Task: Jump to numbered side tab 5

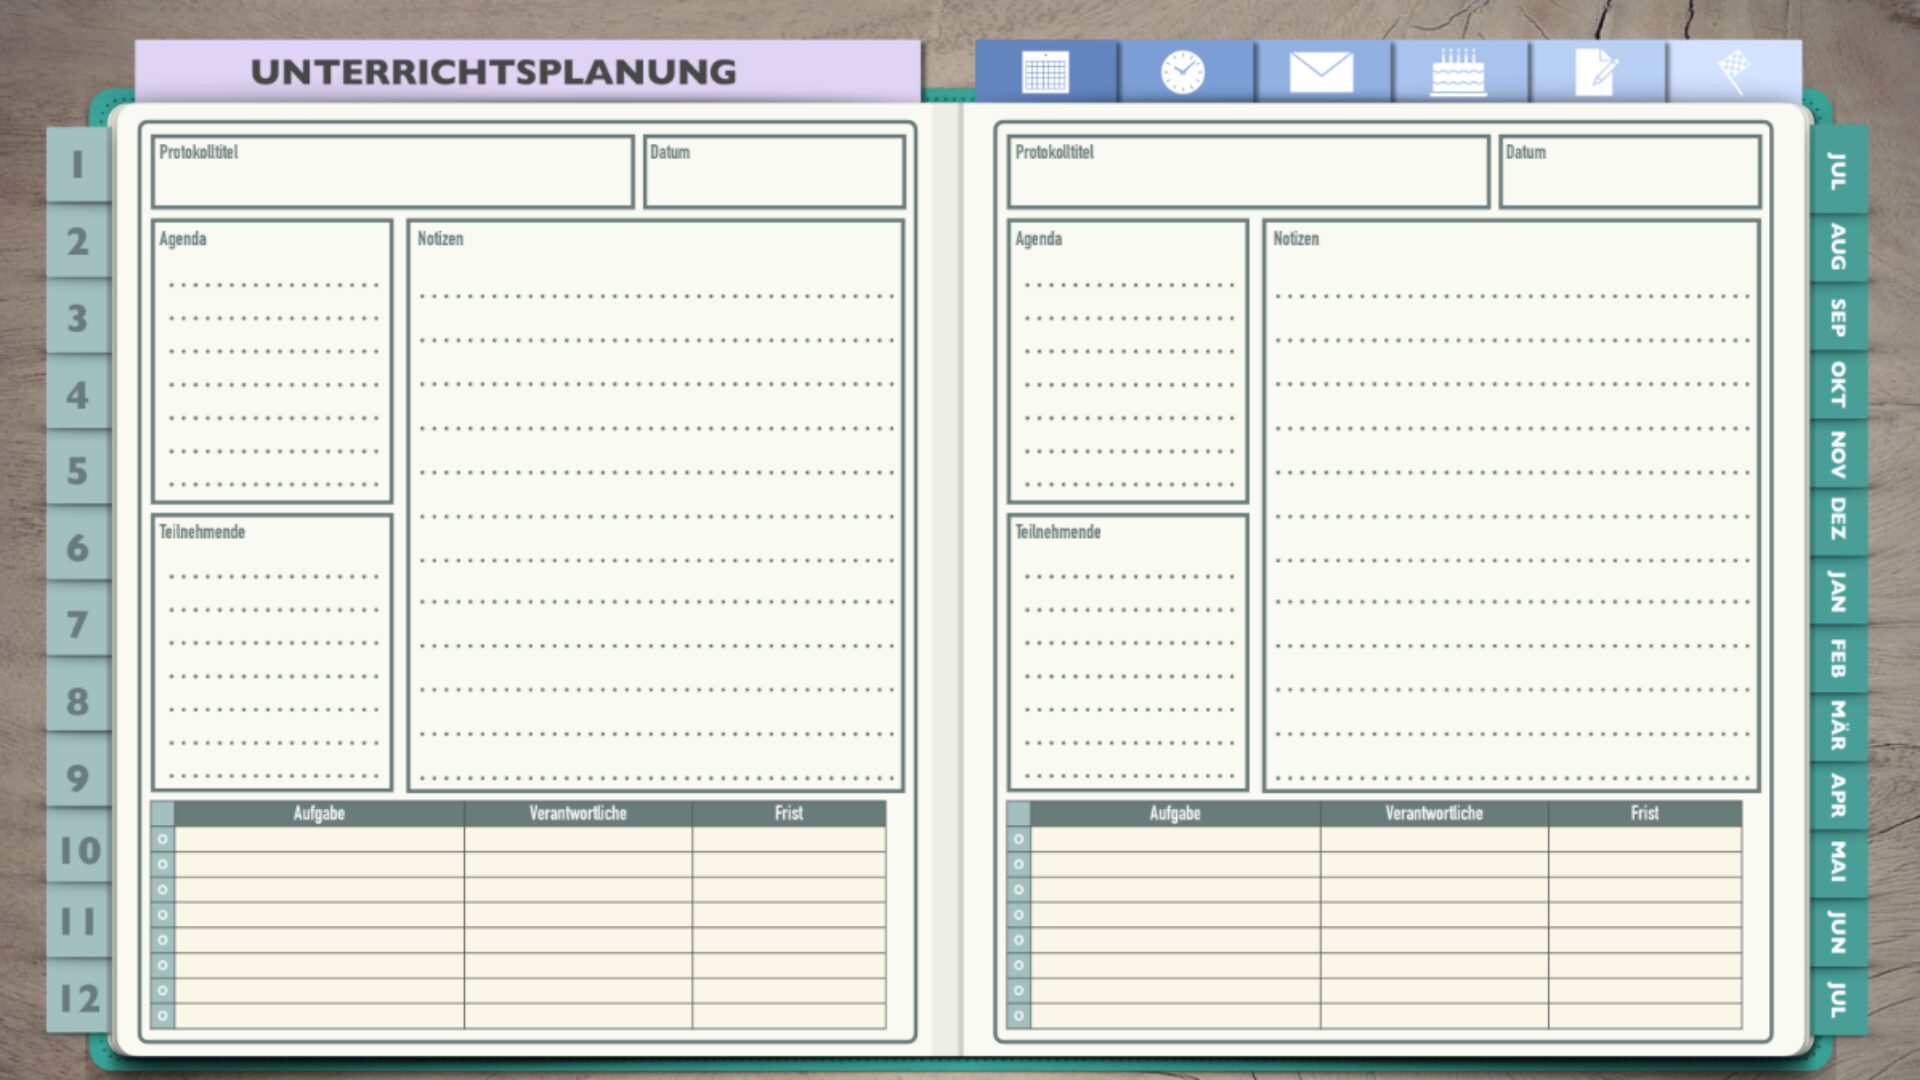Action: (78, 471)
